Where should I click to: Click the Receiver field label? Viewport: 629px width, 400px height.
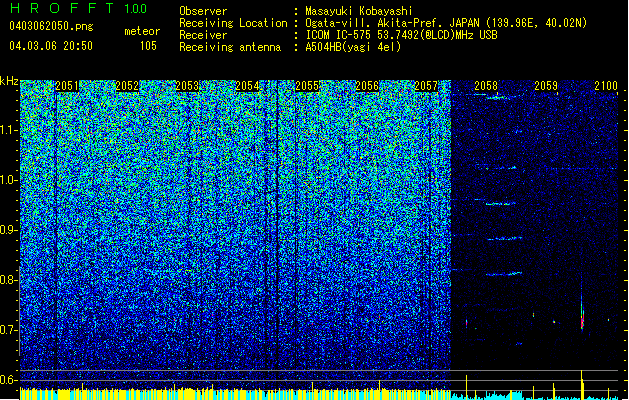click(203, 35)
